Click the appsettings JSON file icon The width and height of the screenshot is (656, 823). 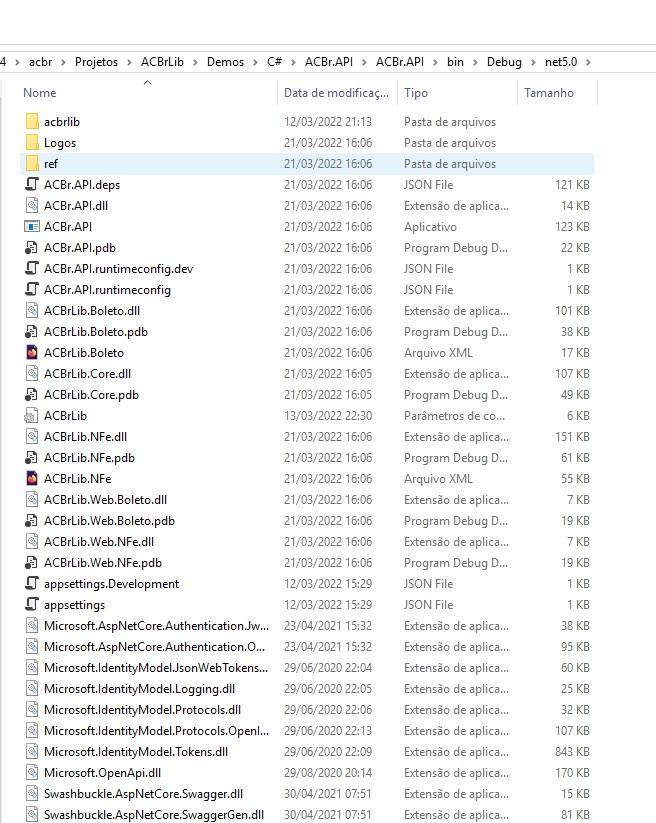[32, 605]
